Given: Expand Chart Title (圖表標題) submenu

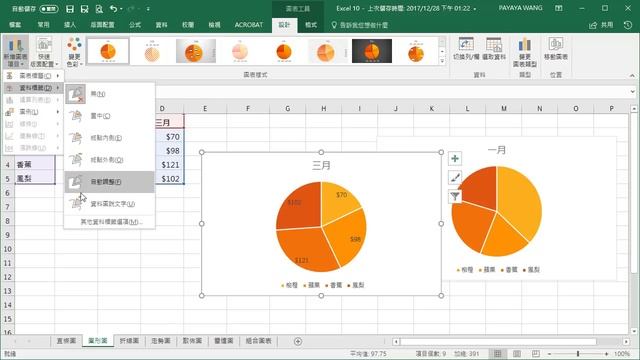Looking at the screenshot, I should (33, 76).
